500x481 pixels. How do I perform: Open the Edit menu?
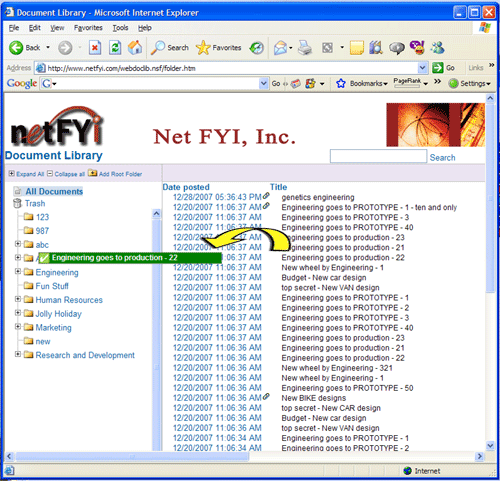point(35,28)
